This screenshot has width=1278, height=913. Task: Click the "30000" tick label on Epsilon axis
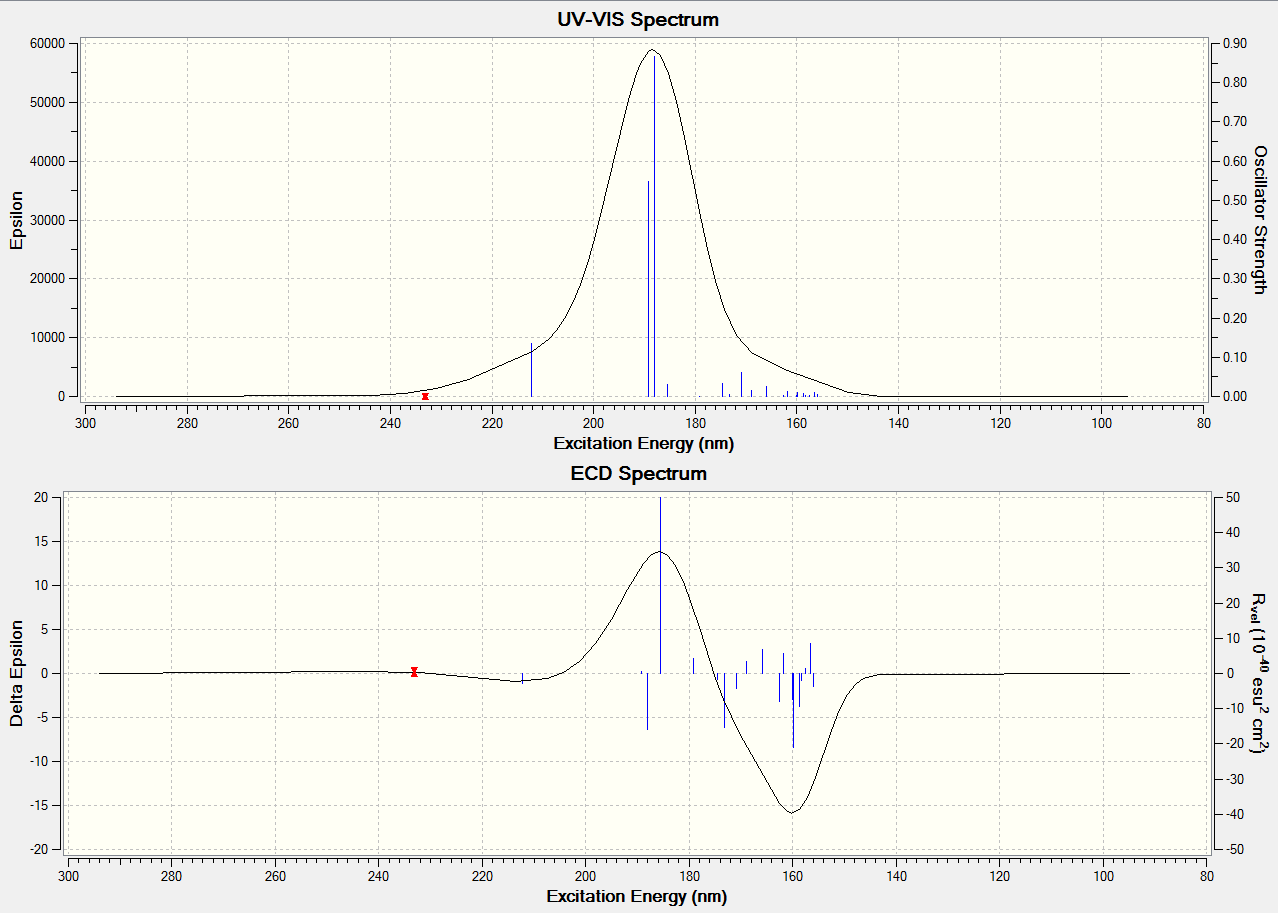(x=47, y=220)
